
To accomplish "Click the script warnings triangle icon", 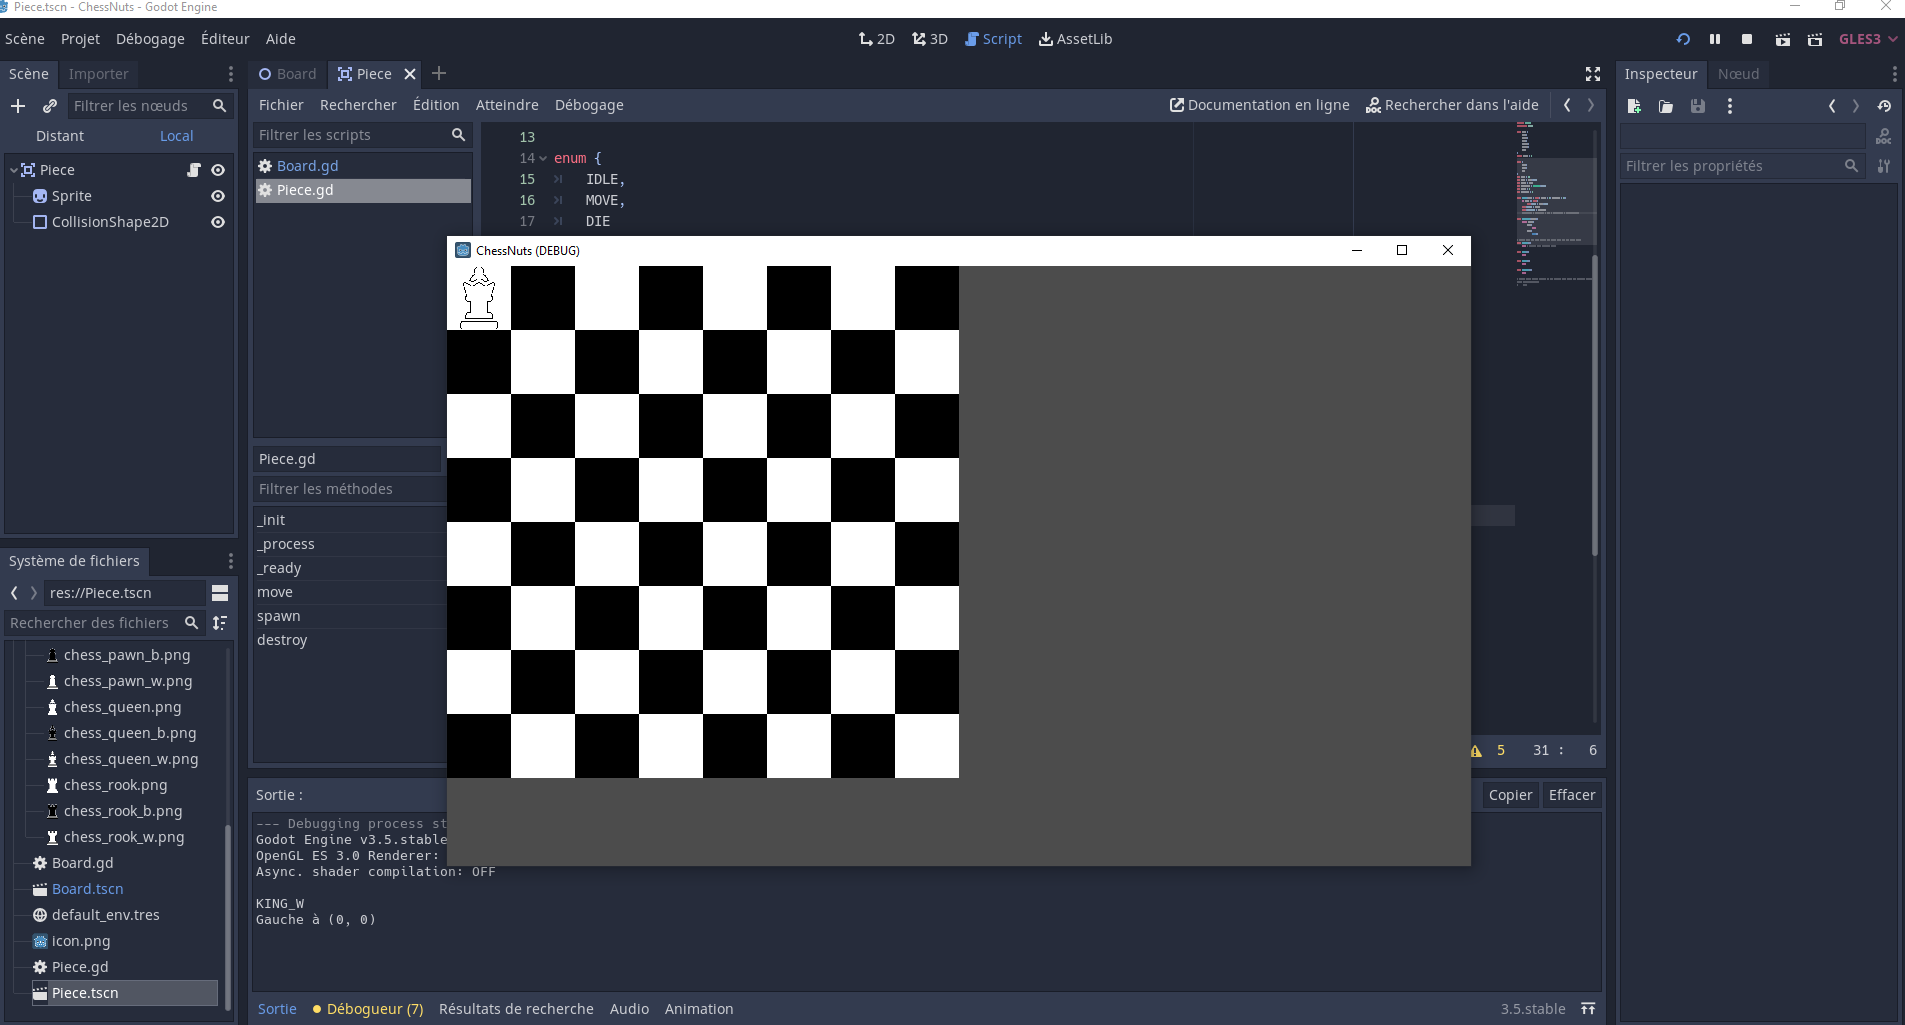I will tap(1476, 751).
